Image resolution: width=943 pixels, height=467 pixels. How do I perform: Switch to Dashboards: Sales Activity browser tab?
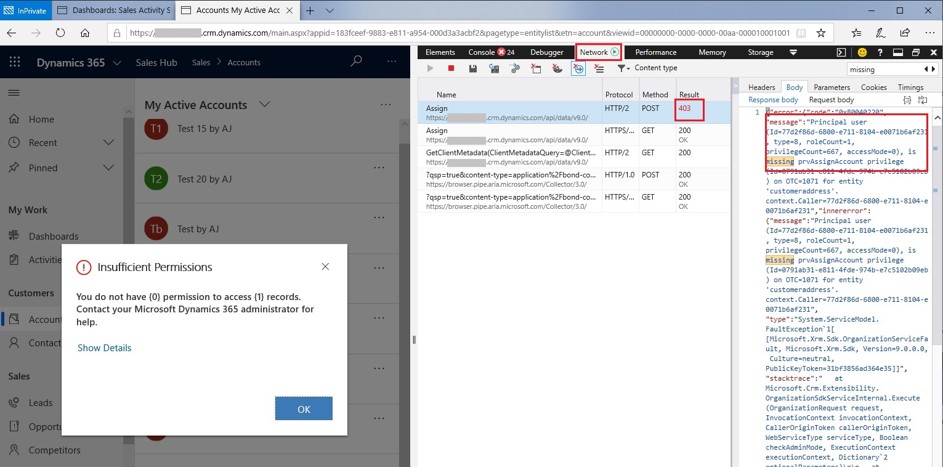pos(113,10)
